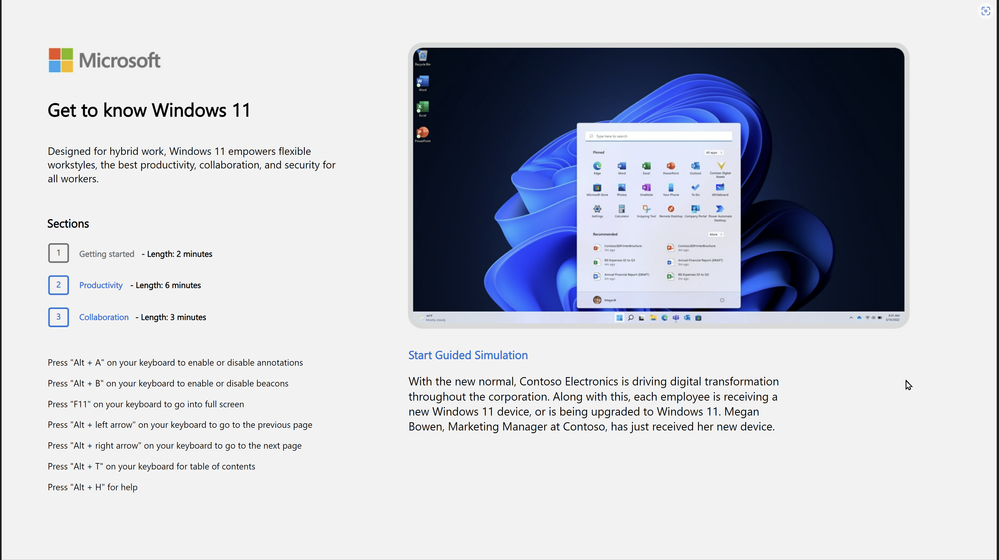
Task: Click the 'Sections' heading
Action: click(x=68, y=224)
